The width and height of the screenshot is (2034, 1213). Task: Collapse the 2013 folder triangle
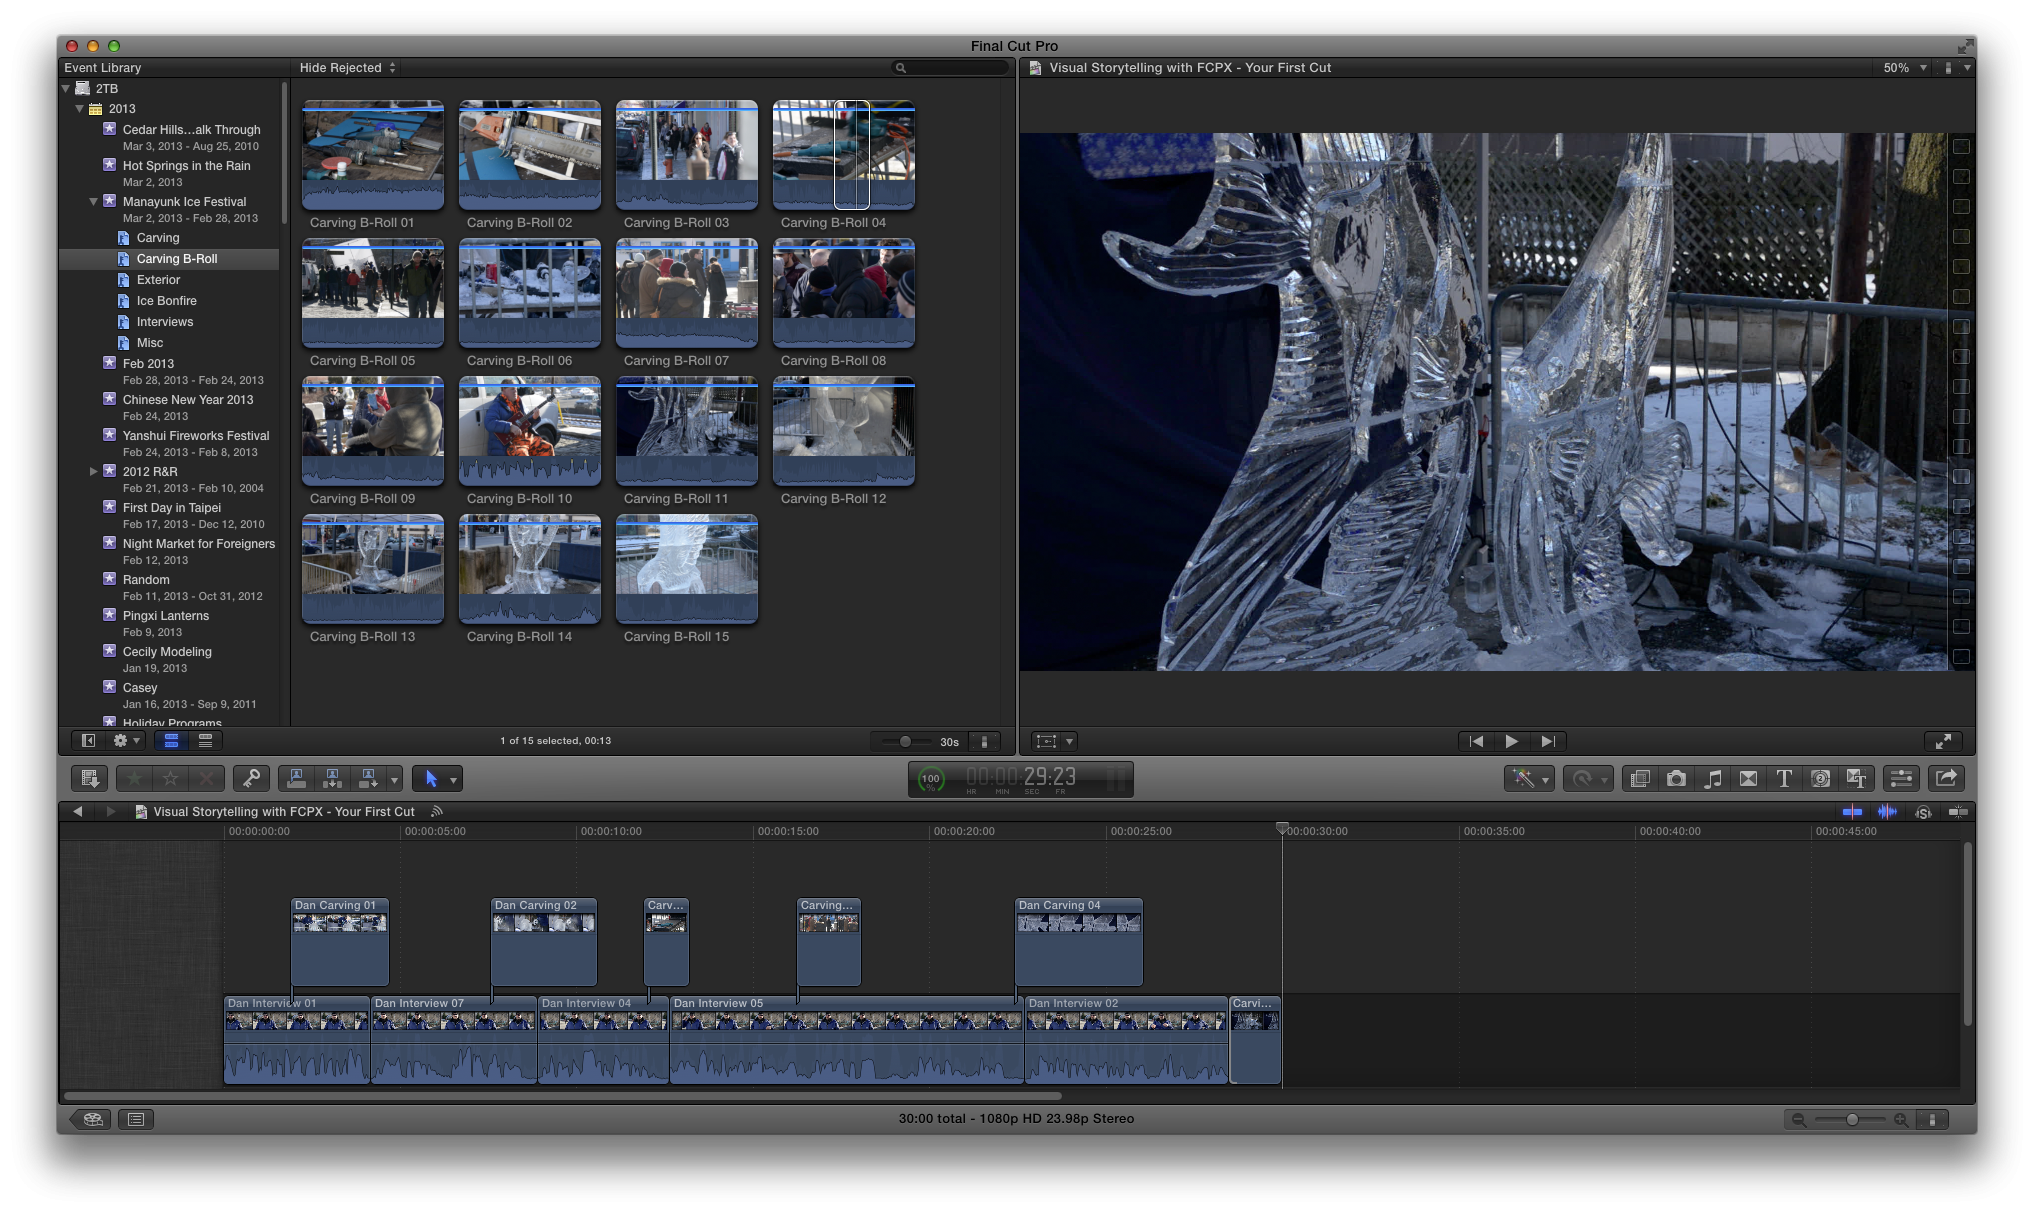pyautogui.click(x=80, y=109)
